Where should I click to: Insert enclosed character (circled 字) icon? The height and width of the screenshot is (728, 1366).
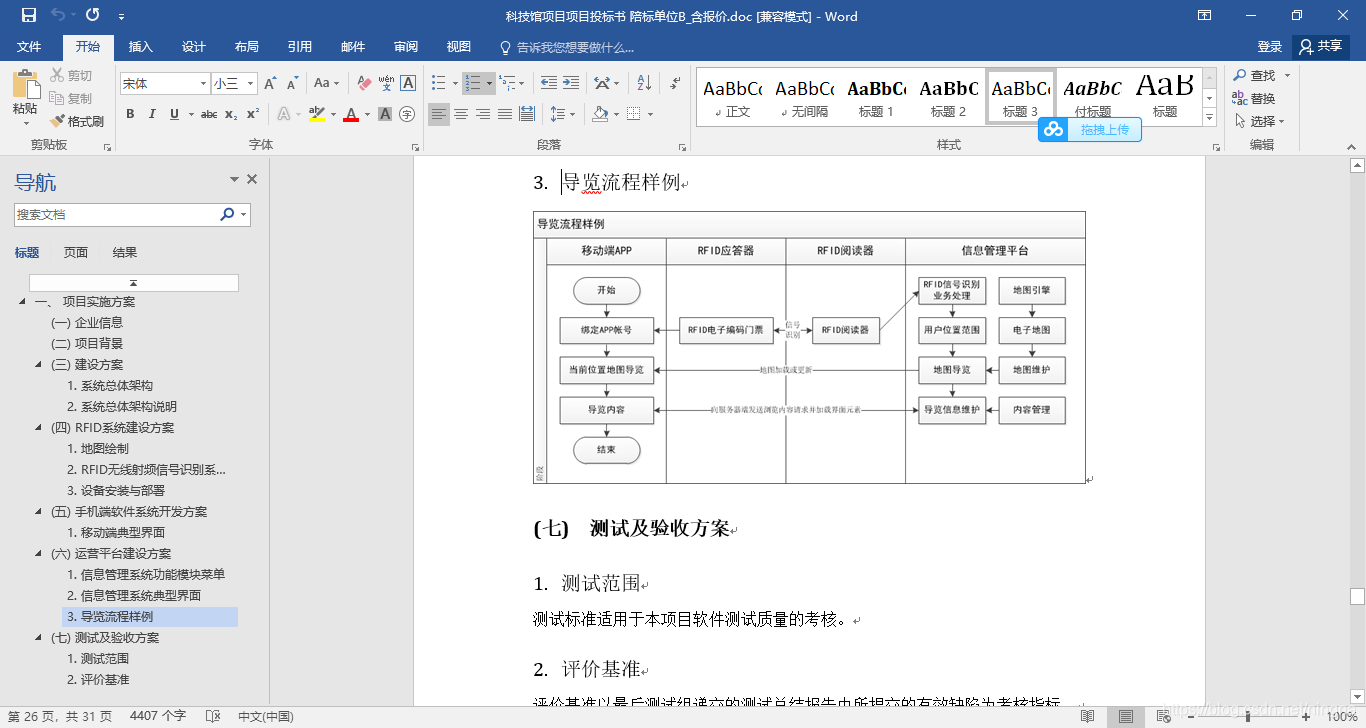coord(407,114)
